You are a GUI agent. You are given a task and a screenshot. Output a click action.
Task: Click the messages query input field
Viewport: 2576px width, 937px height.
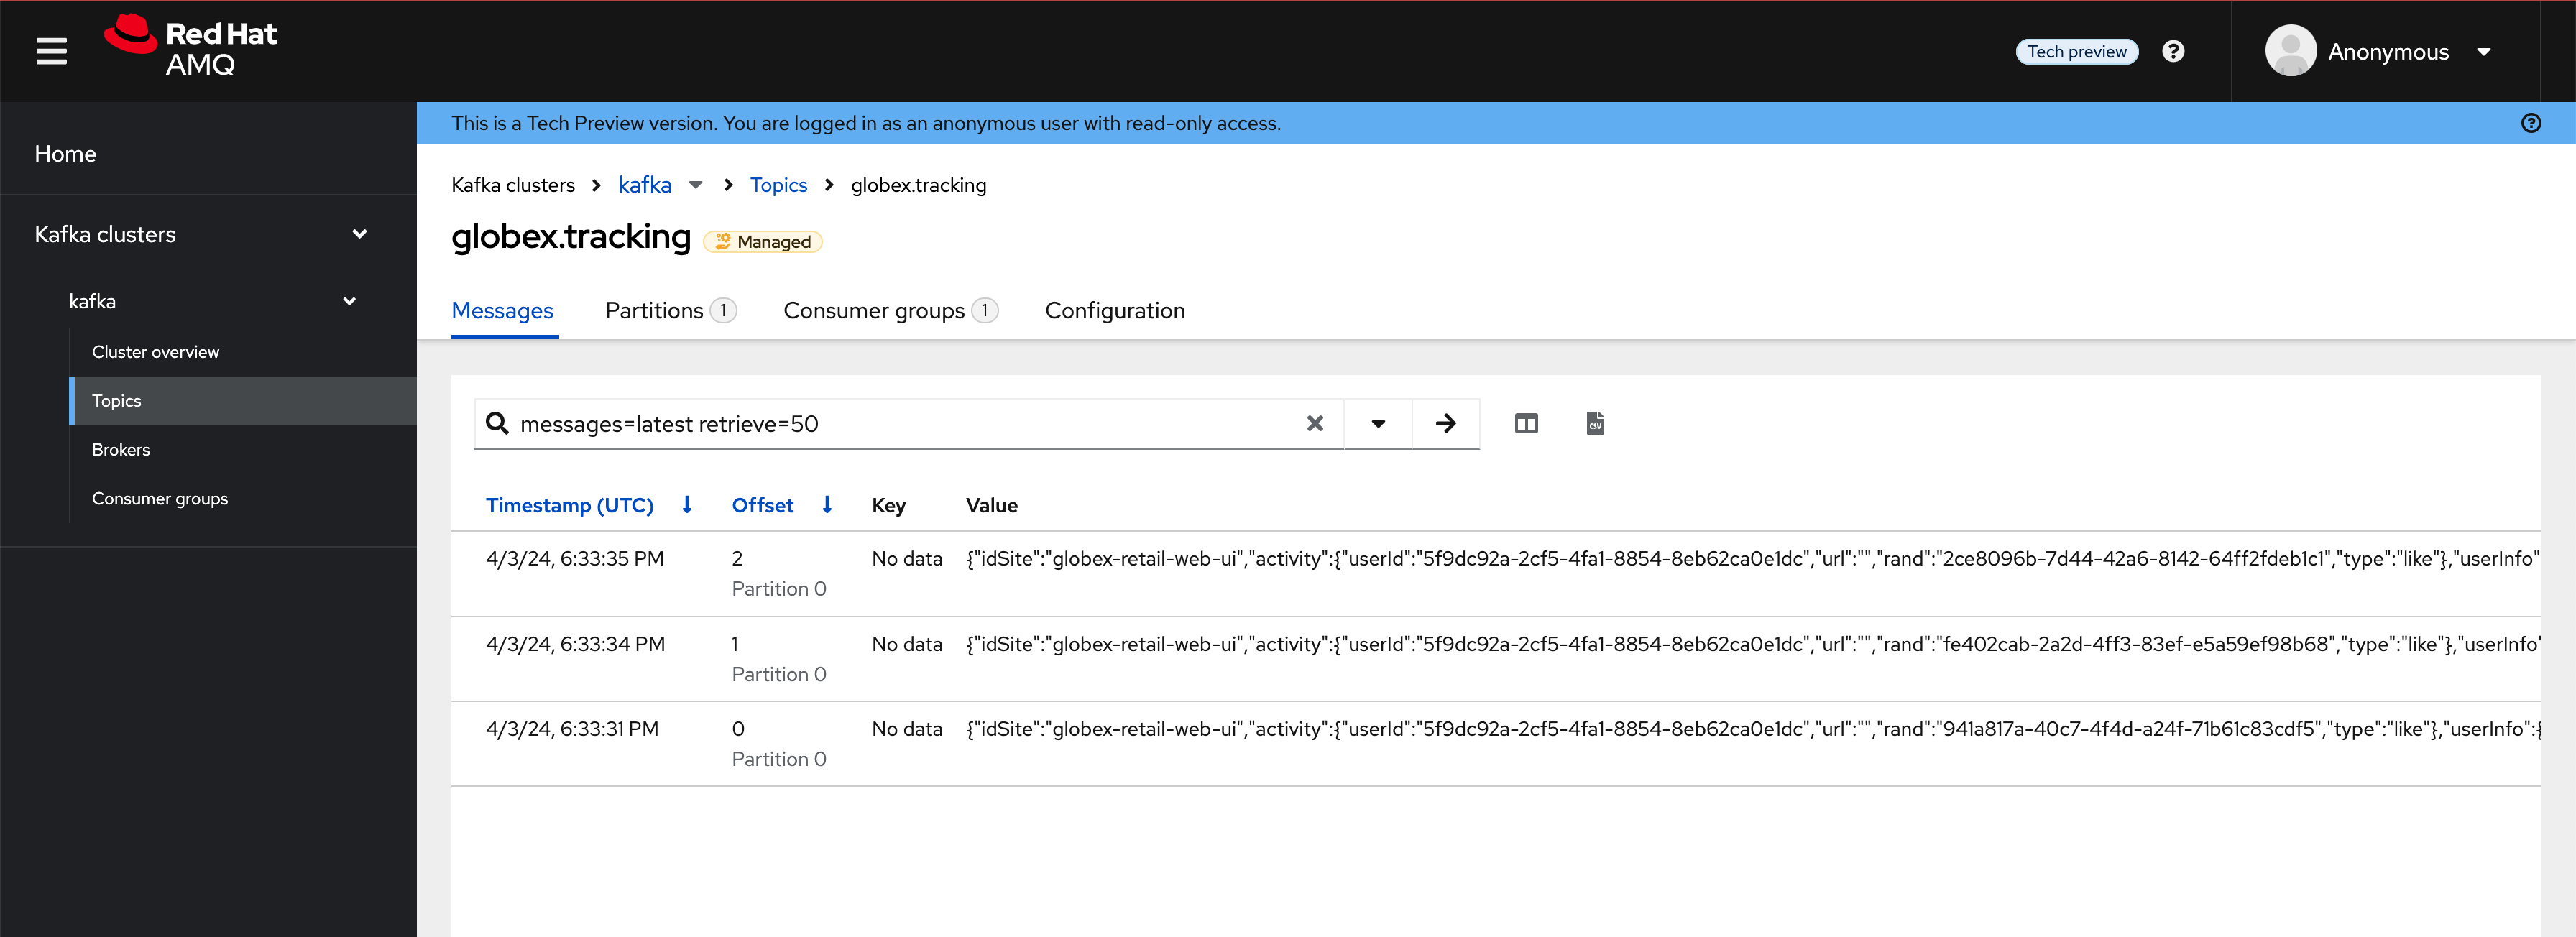[910, 424]
